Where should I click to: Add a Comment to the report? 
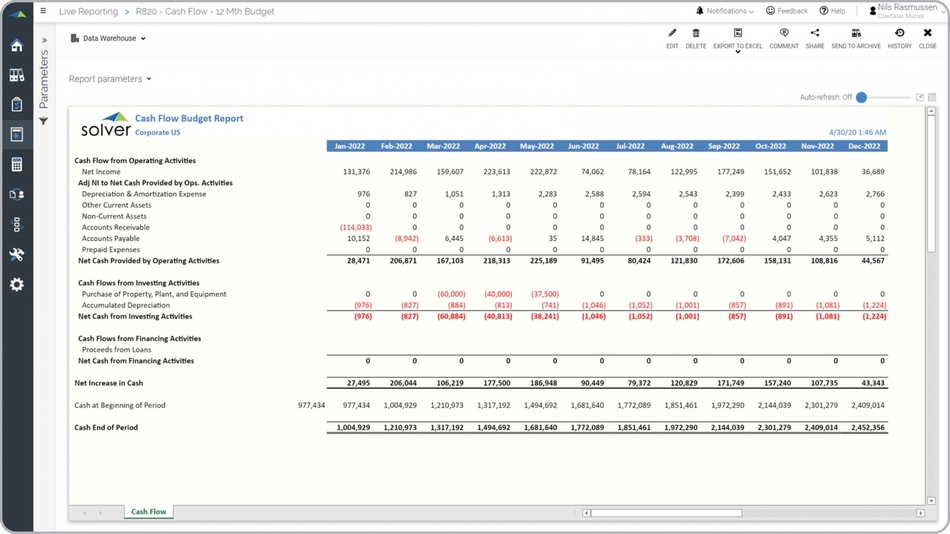[x=783, y=38]
